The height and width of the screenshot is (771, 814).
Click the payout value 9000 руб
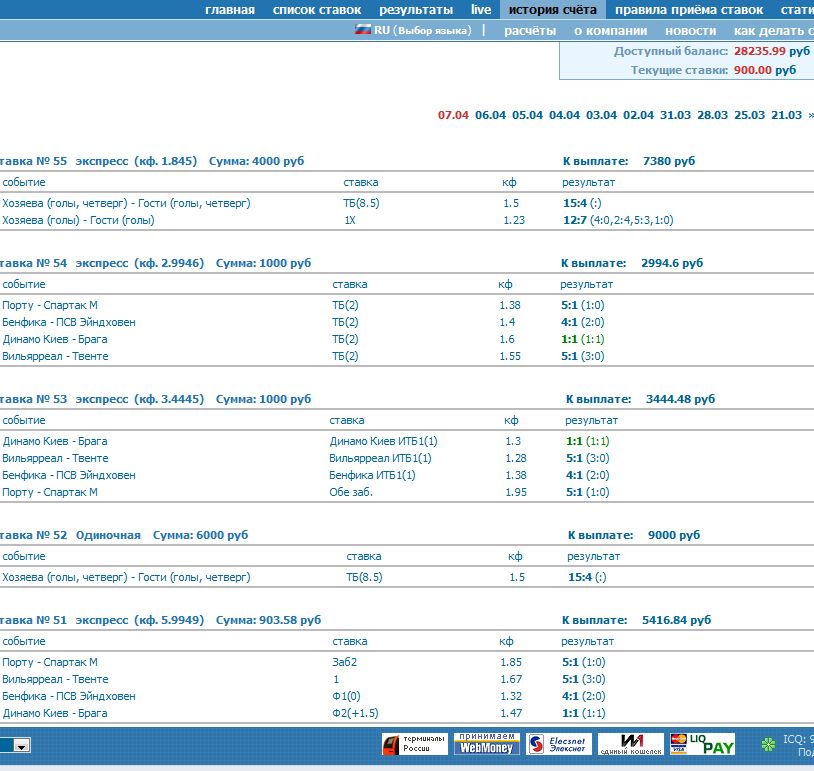click(x=674, y=535)
